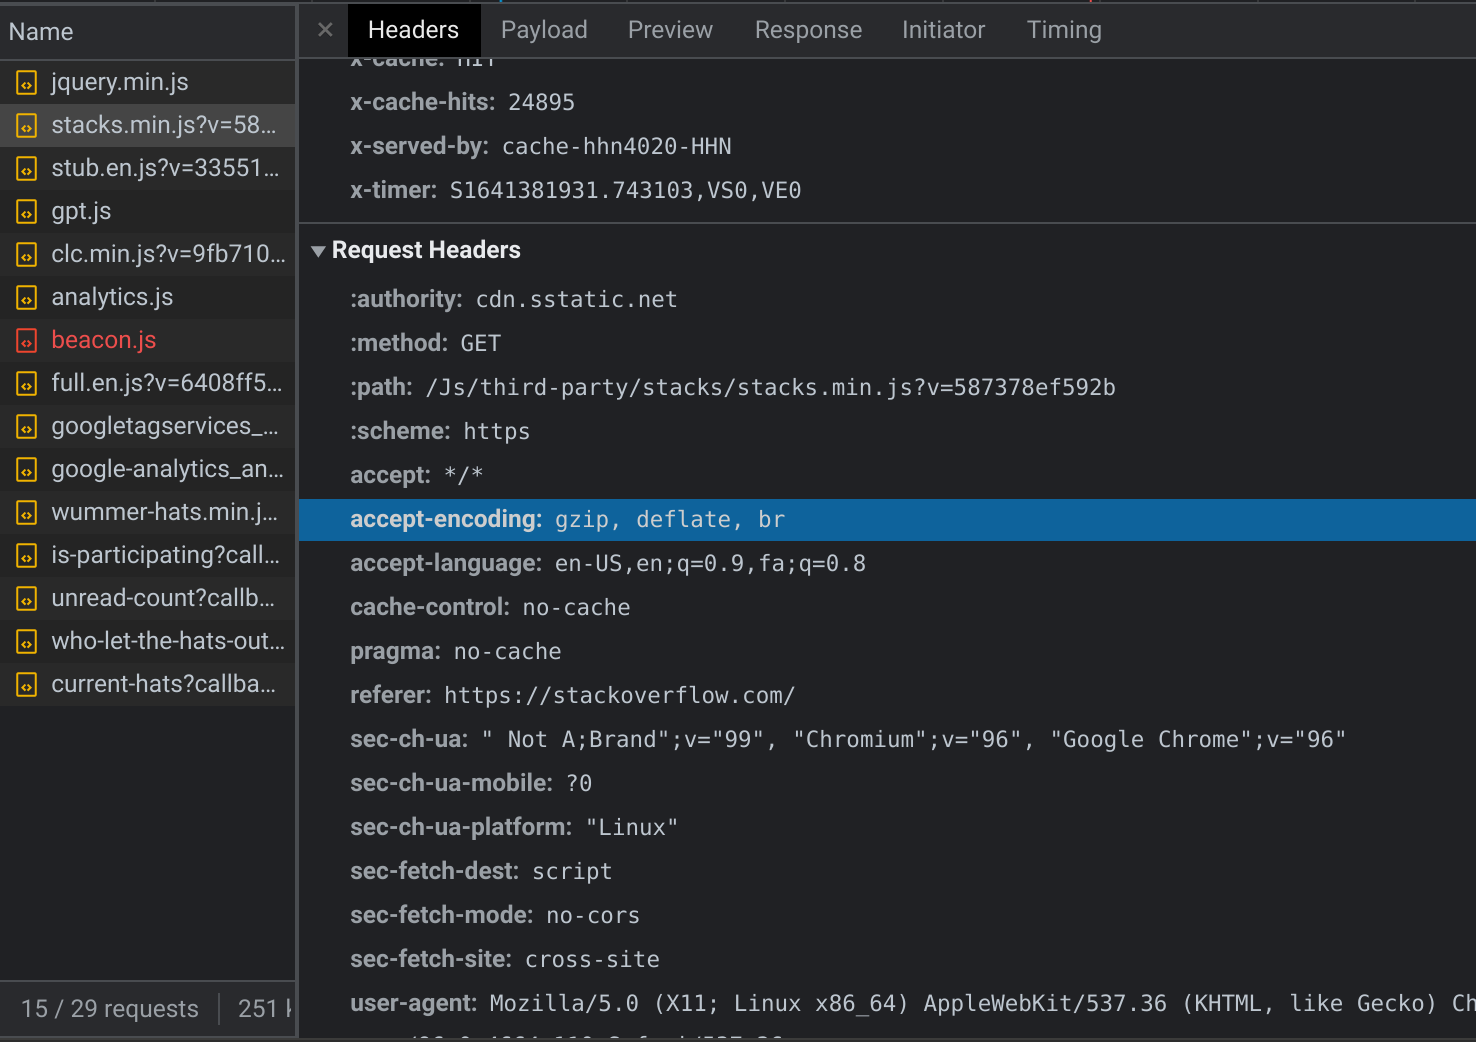
Task: Close the request details pane
Action: pyautogui.click(x=325, y=30)
